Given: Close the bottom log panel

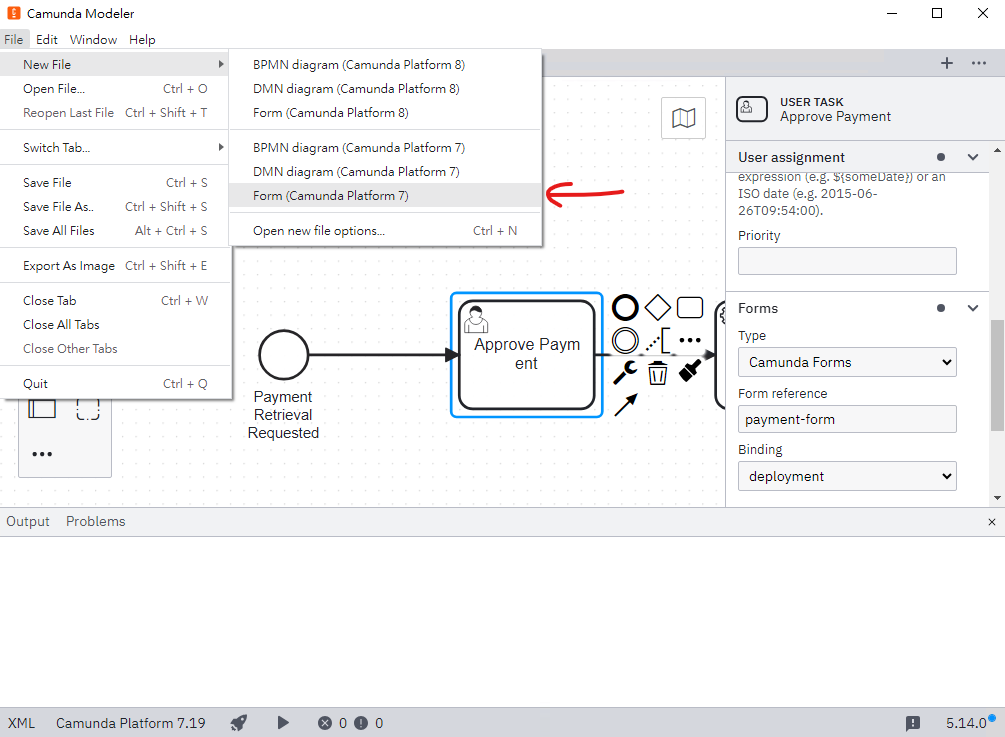Looking at the screenshot, I should pyautogui.click(x=992, y=522).
